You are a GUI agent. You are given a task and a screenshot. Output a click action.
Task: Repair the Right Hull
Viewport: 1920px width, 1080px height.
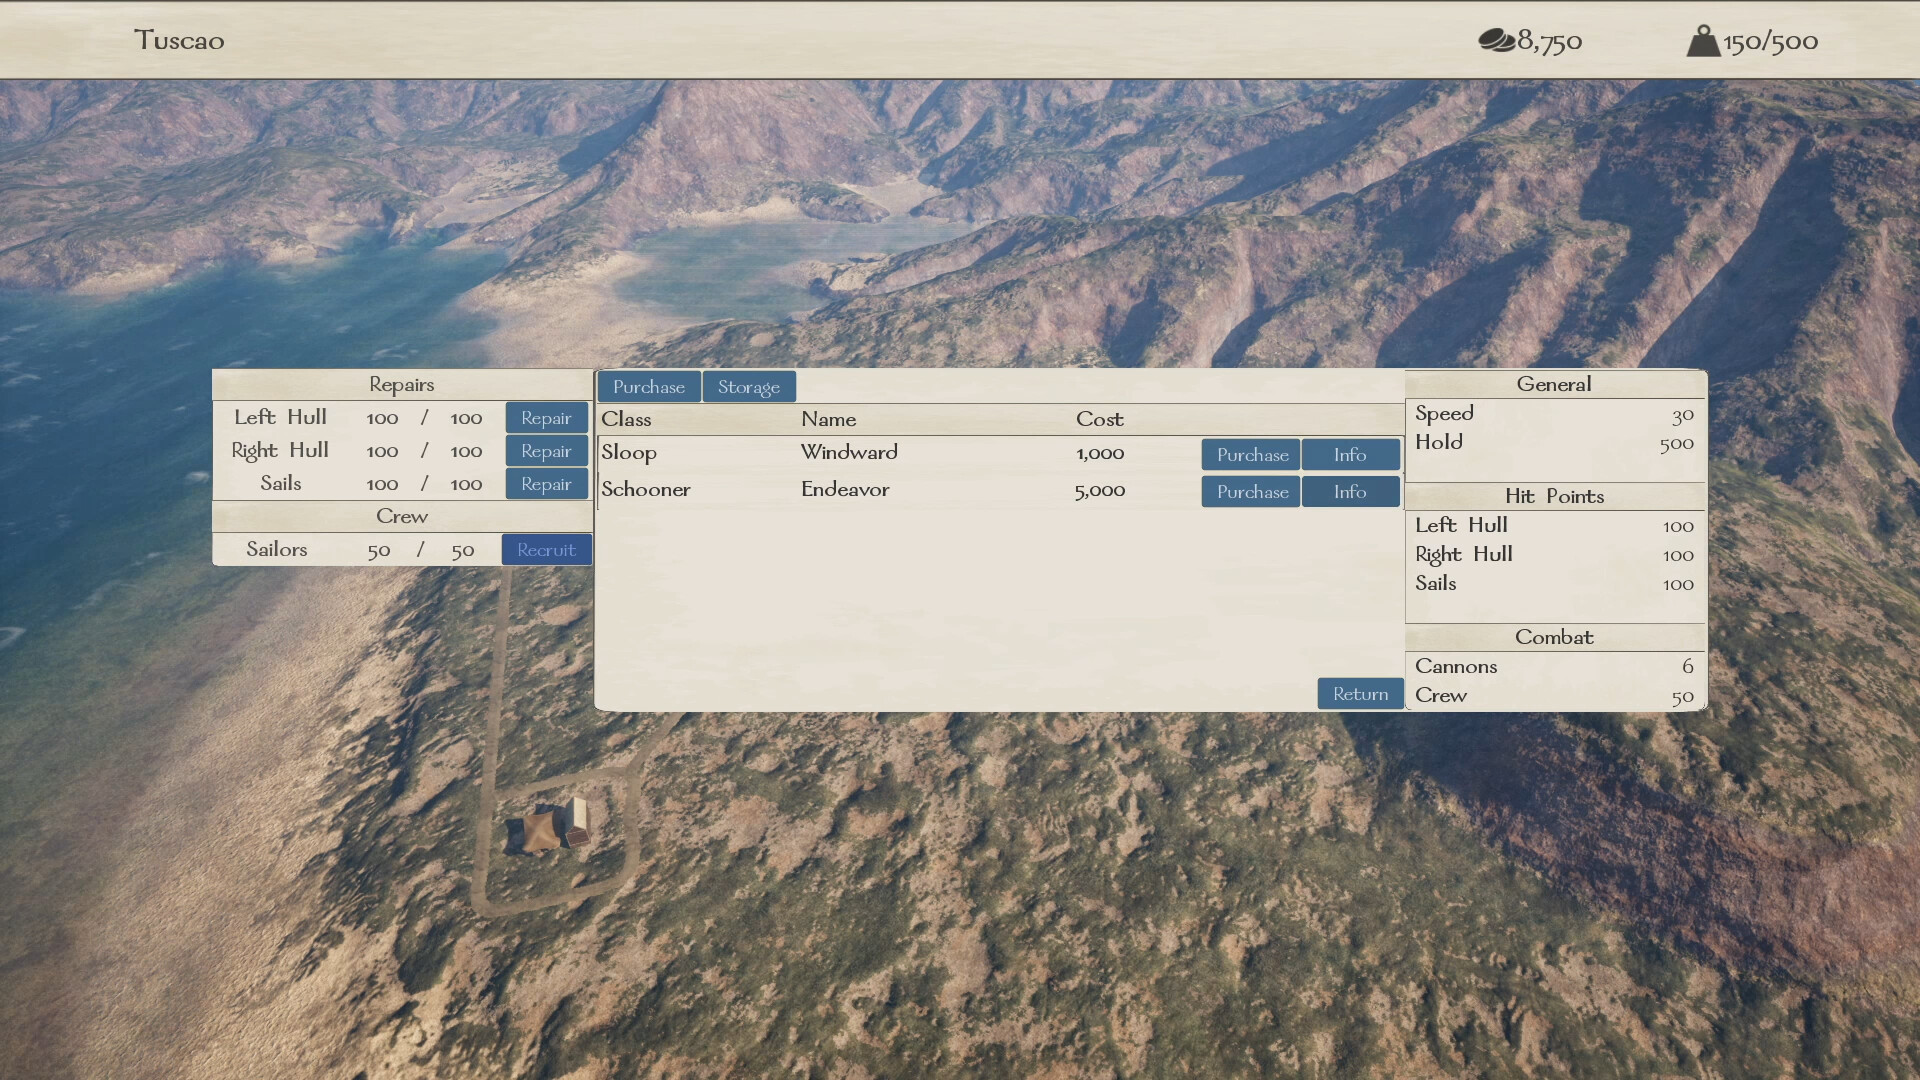point(546,451)
